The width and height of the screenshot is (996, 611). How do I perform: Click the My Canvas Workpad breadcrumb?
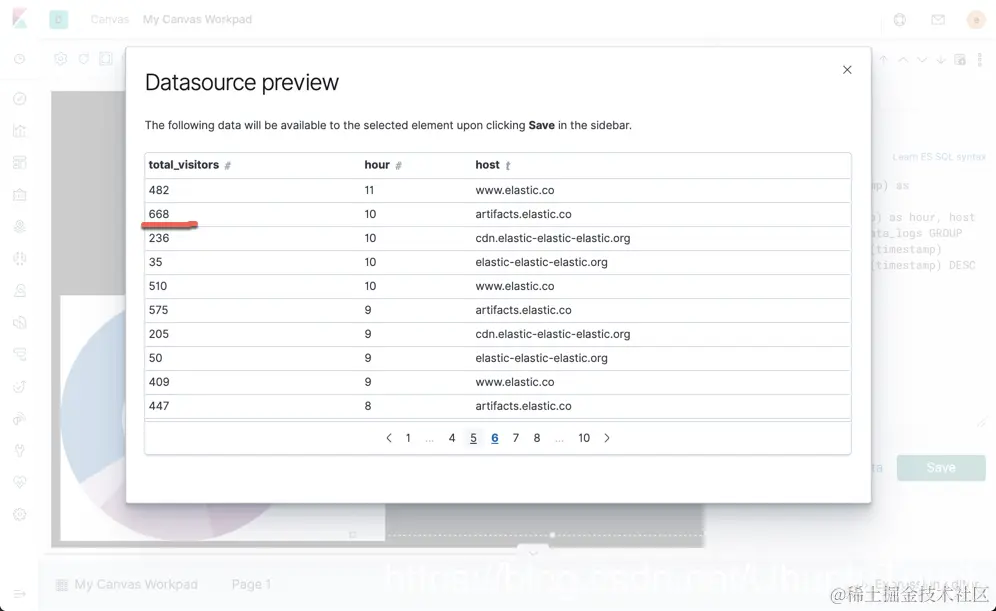[197, 20]
